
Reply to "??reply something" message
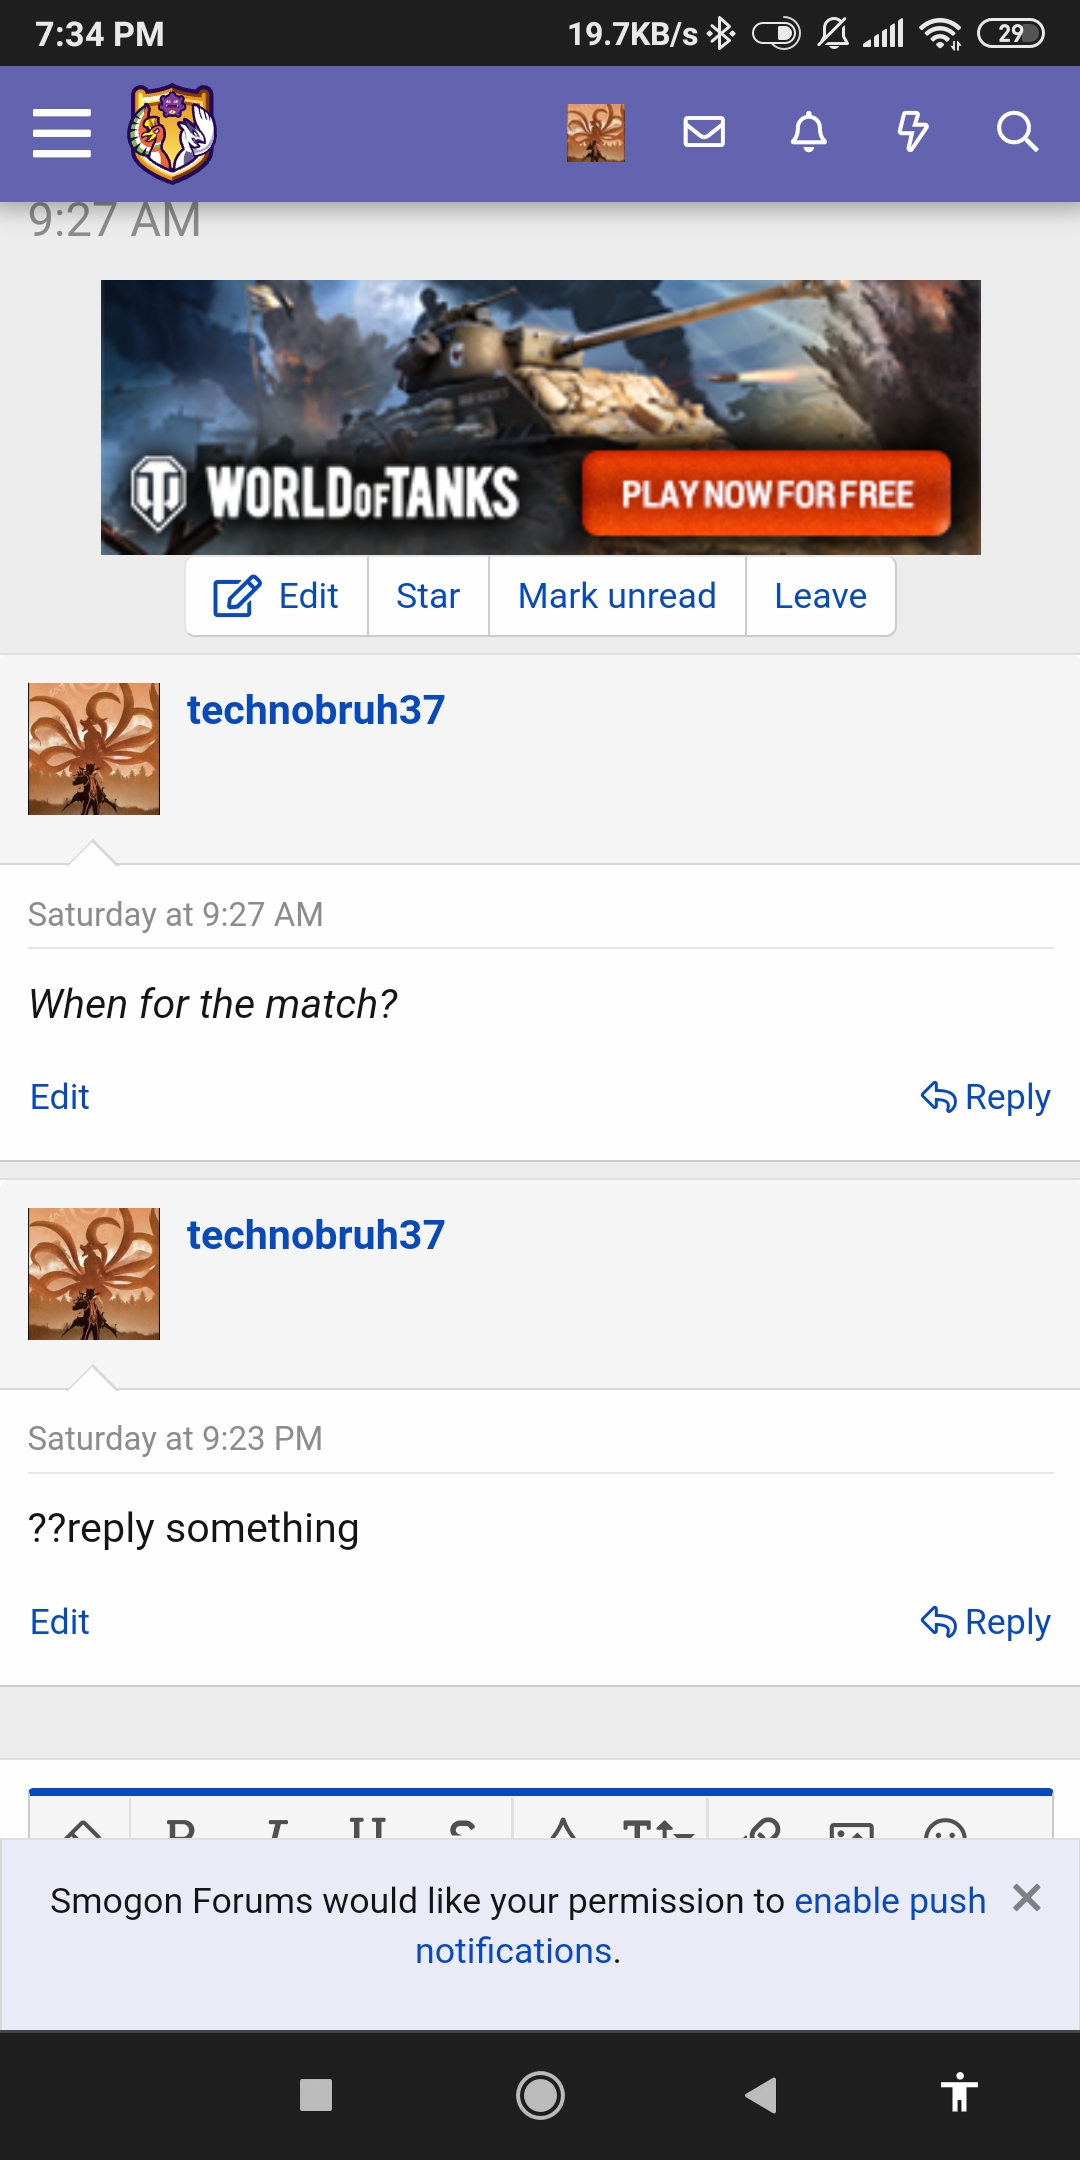985,1622
